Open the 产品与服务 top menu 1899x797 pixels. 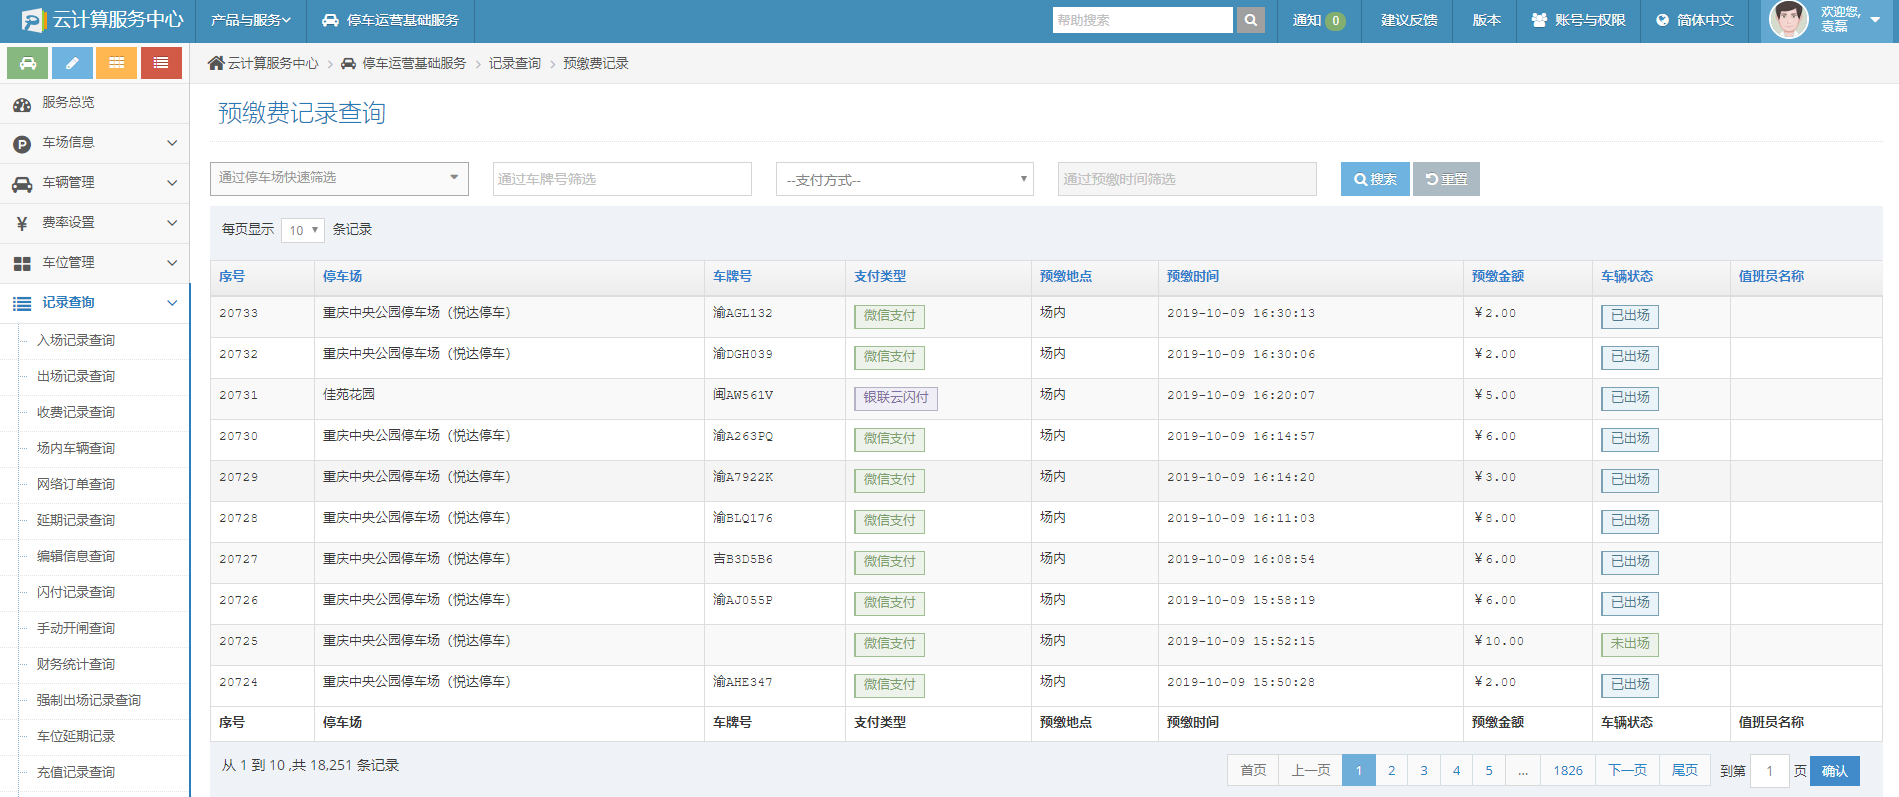click(x=250, y=20)
